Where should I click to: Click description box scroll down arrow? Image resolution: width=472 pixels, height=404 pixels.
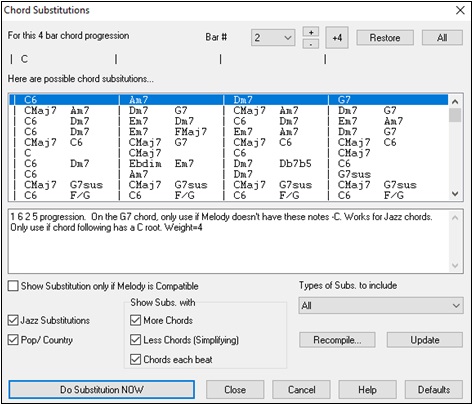455,266
